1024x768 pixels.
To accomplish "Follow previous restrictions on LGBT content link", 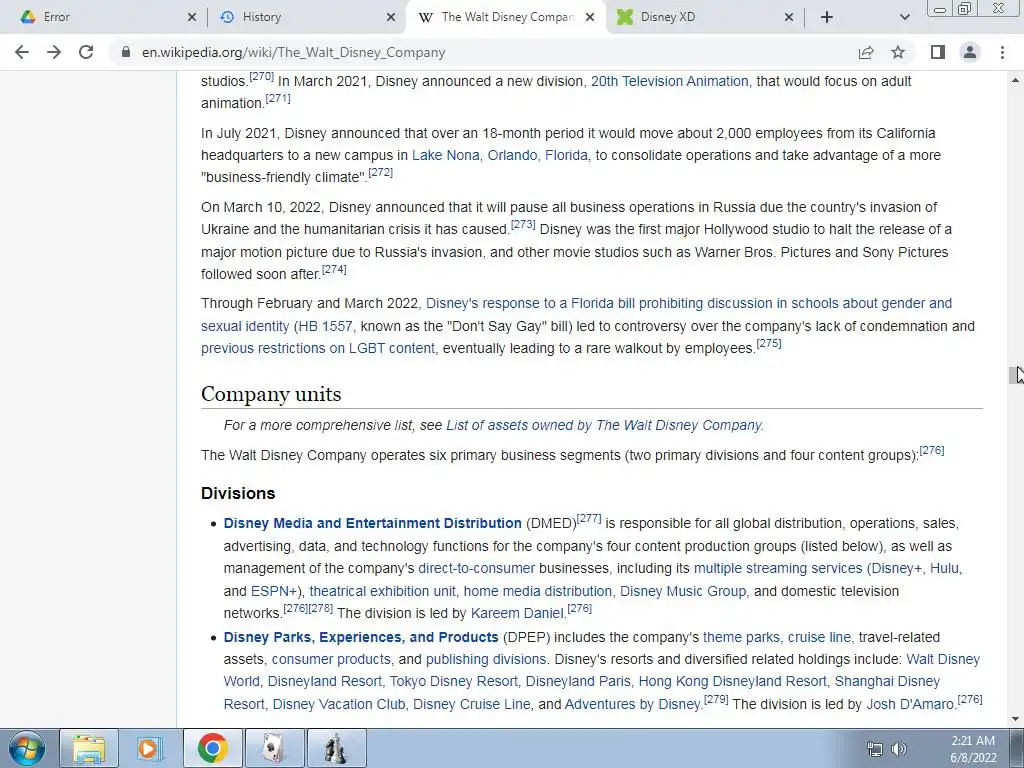I will (318, 349).
